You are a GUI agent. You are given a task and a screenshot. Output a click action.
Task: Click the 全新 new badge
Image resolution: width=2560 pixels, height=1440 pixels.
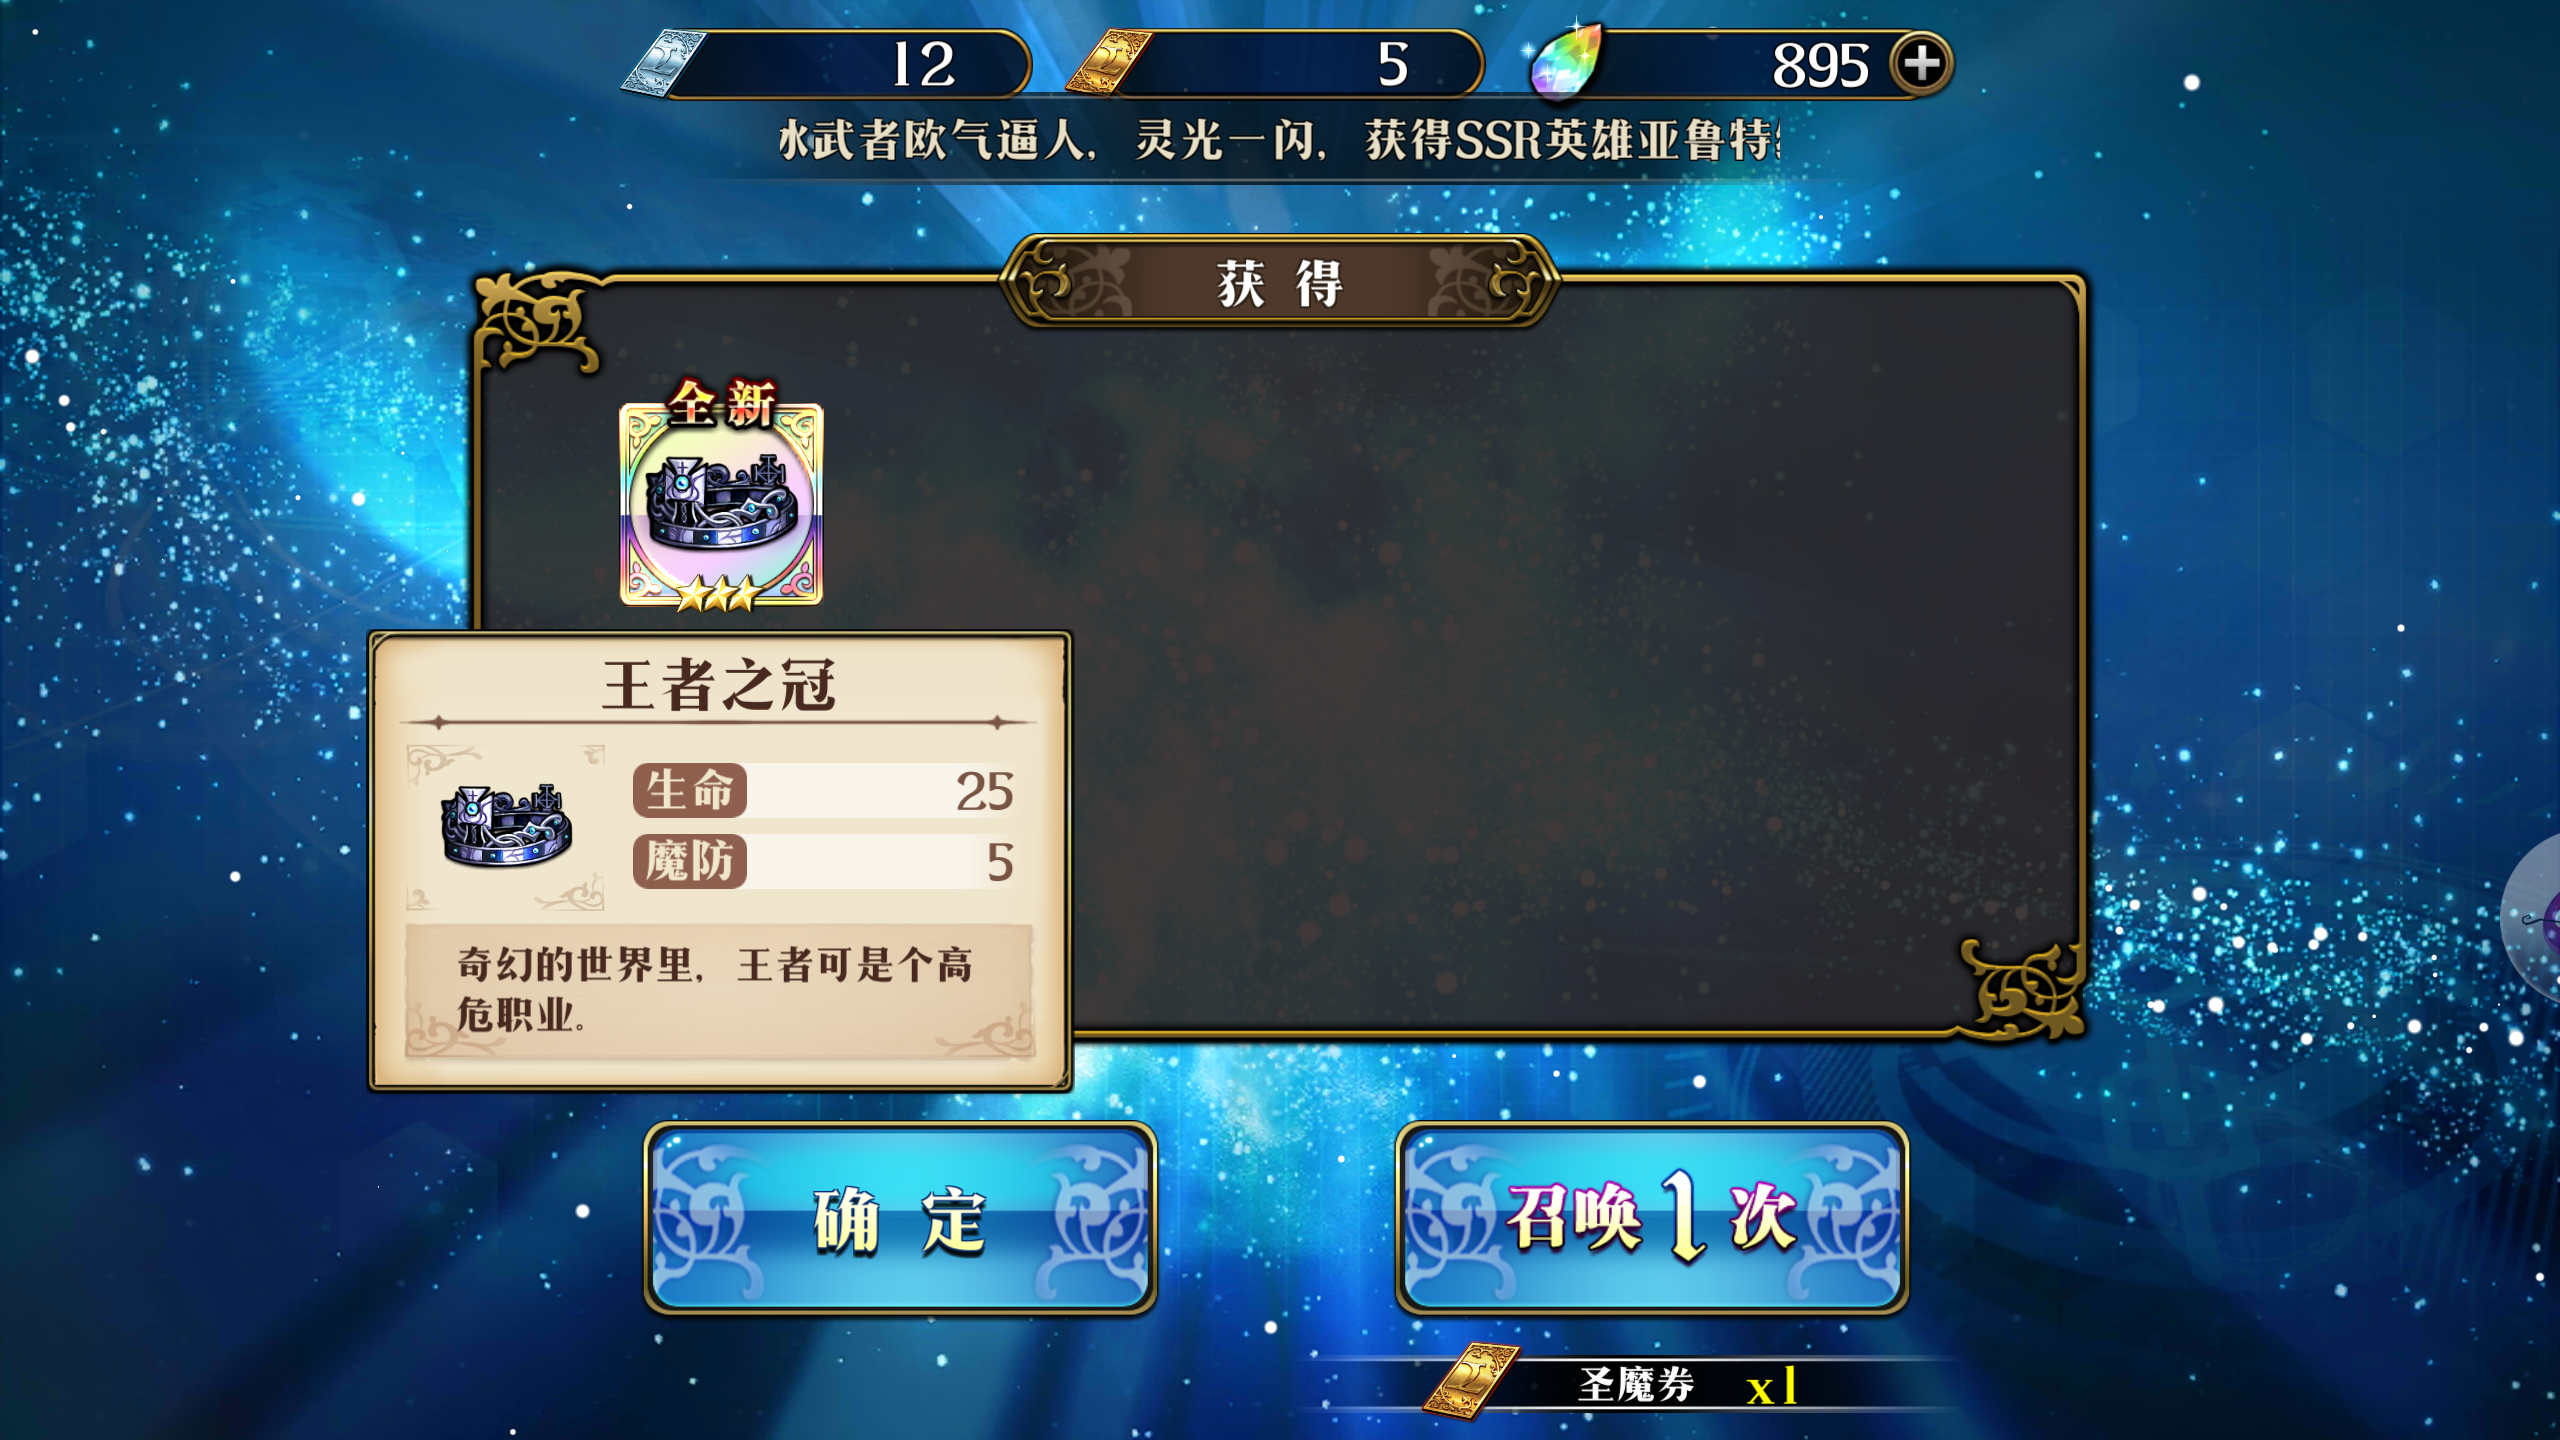[x=722, y=403]
